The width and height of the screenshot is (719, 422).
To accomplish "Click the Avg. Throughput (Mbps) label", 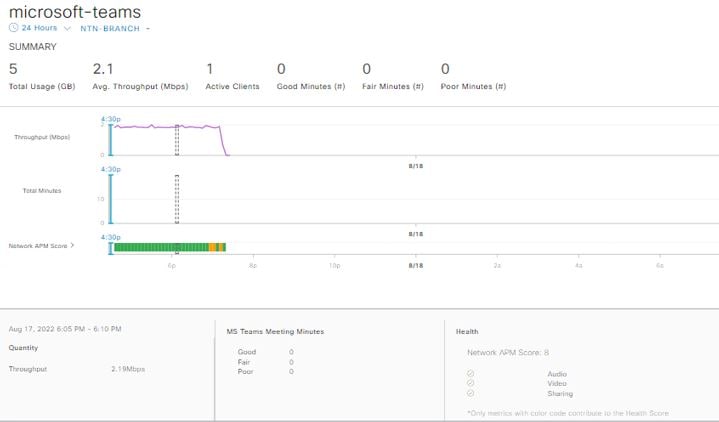I will coord(140,86).
